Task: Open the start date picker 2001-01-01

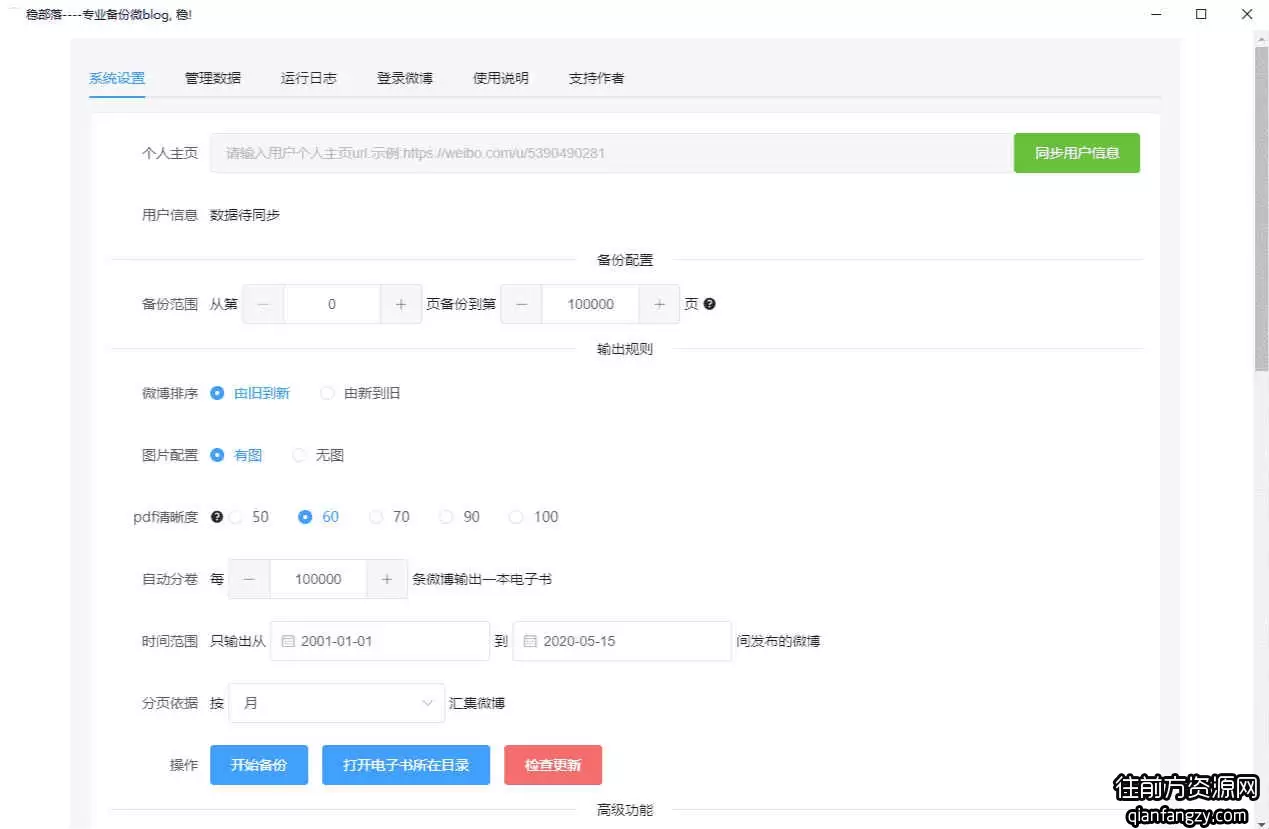Action: 379,641
